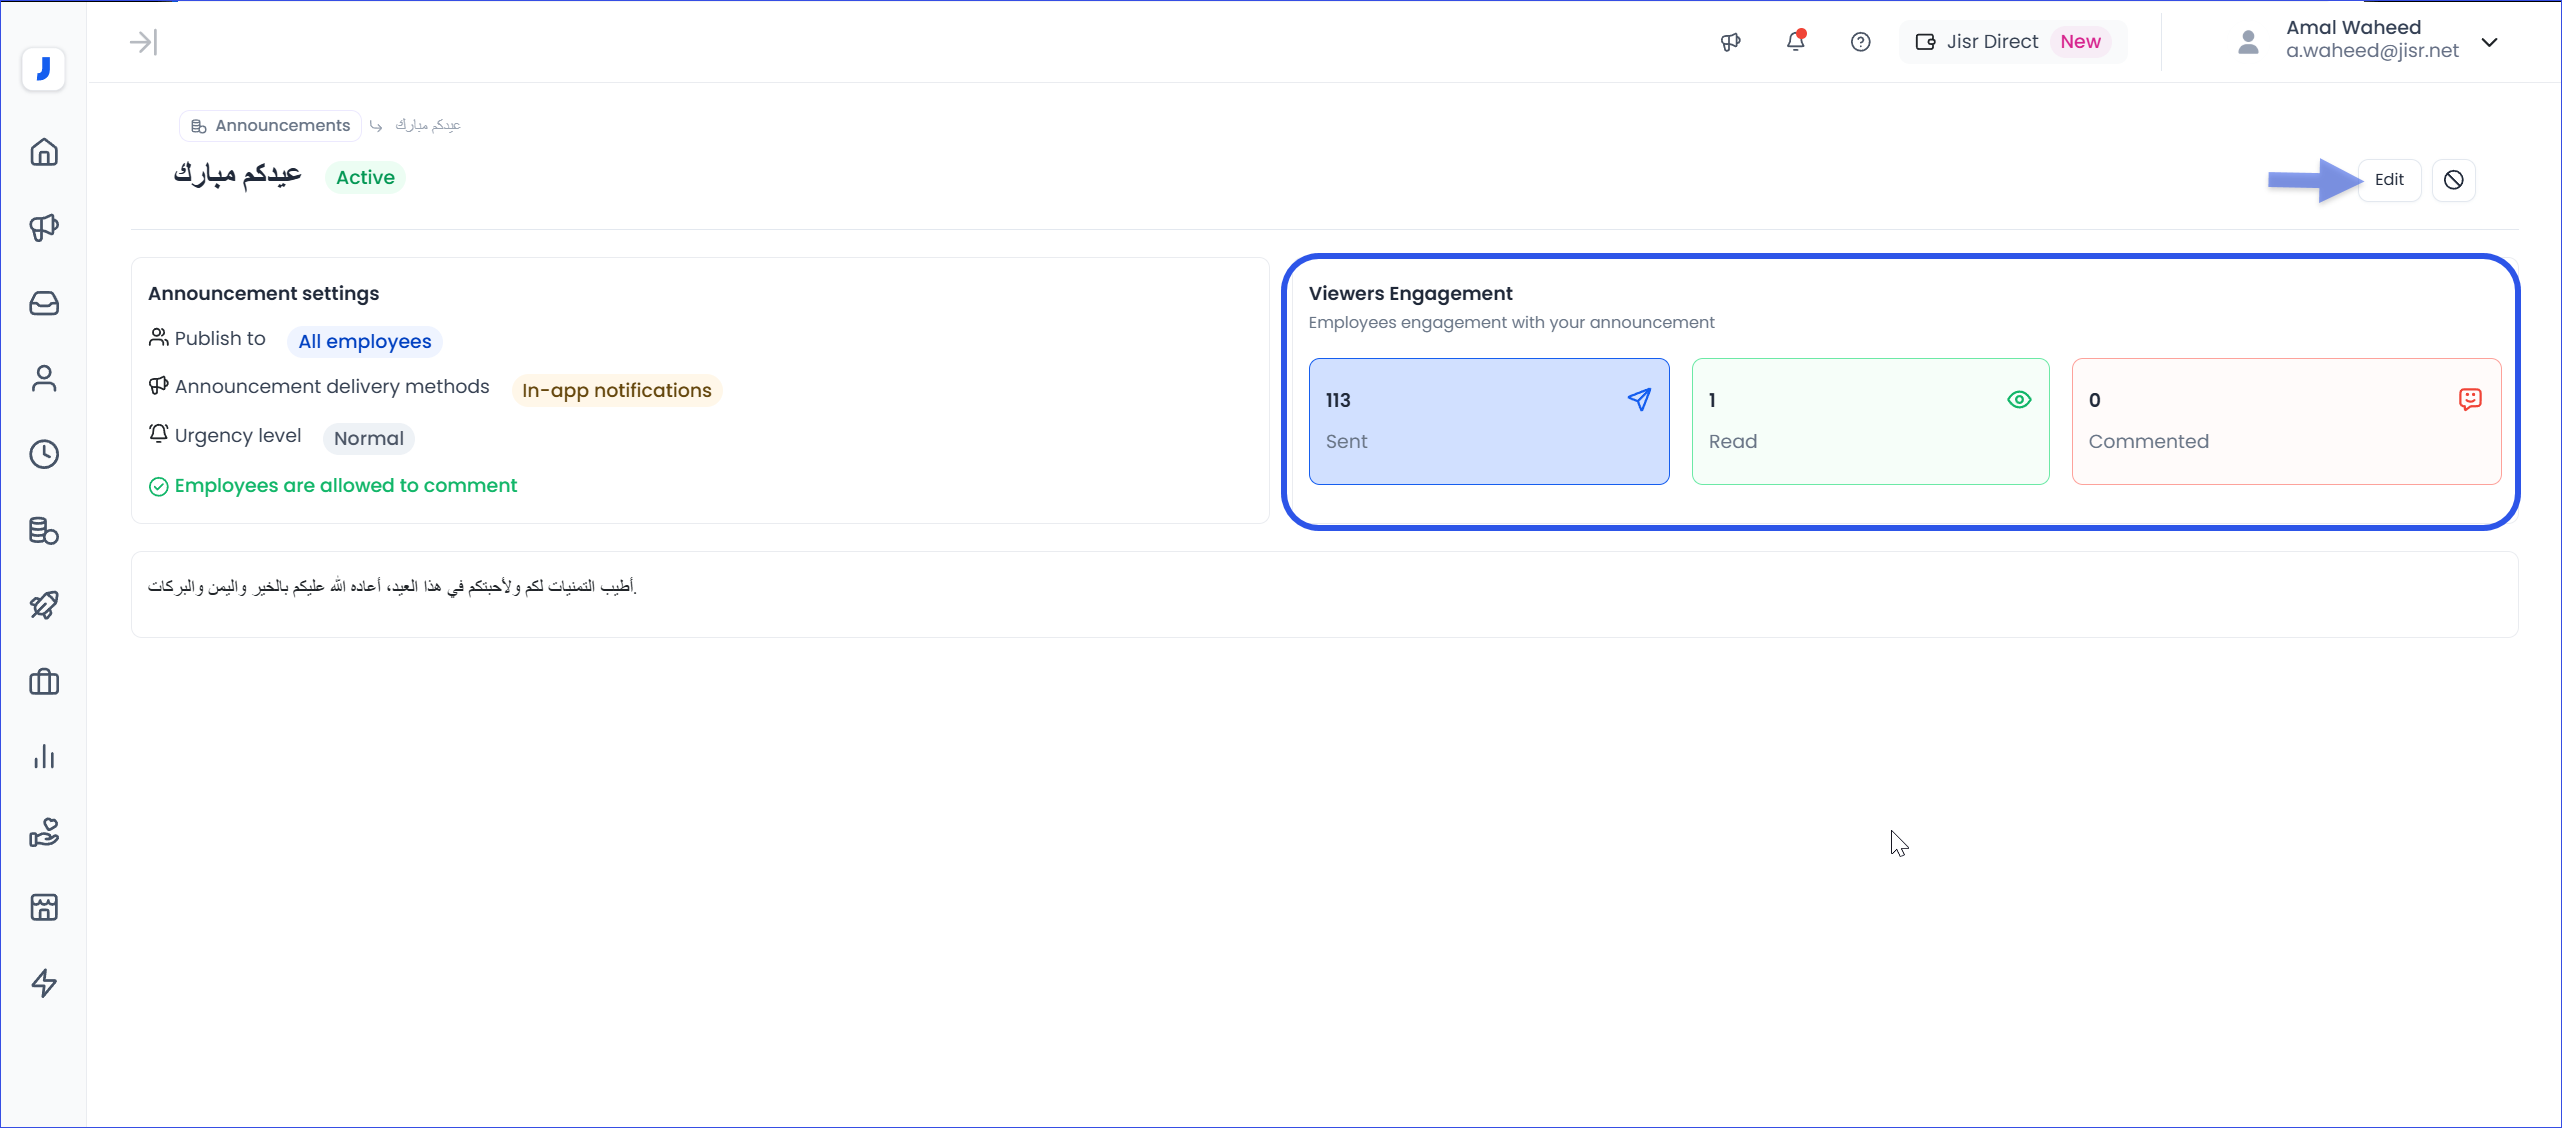Expand the sidebar with arrow toggle
This screenshot has width=2562, height=1128.
click(143, 42)
